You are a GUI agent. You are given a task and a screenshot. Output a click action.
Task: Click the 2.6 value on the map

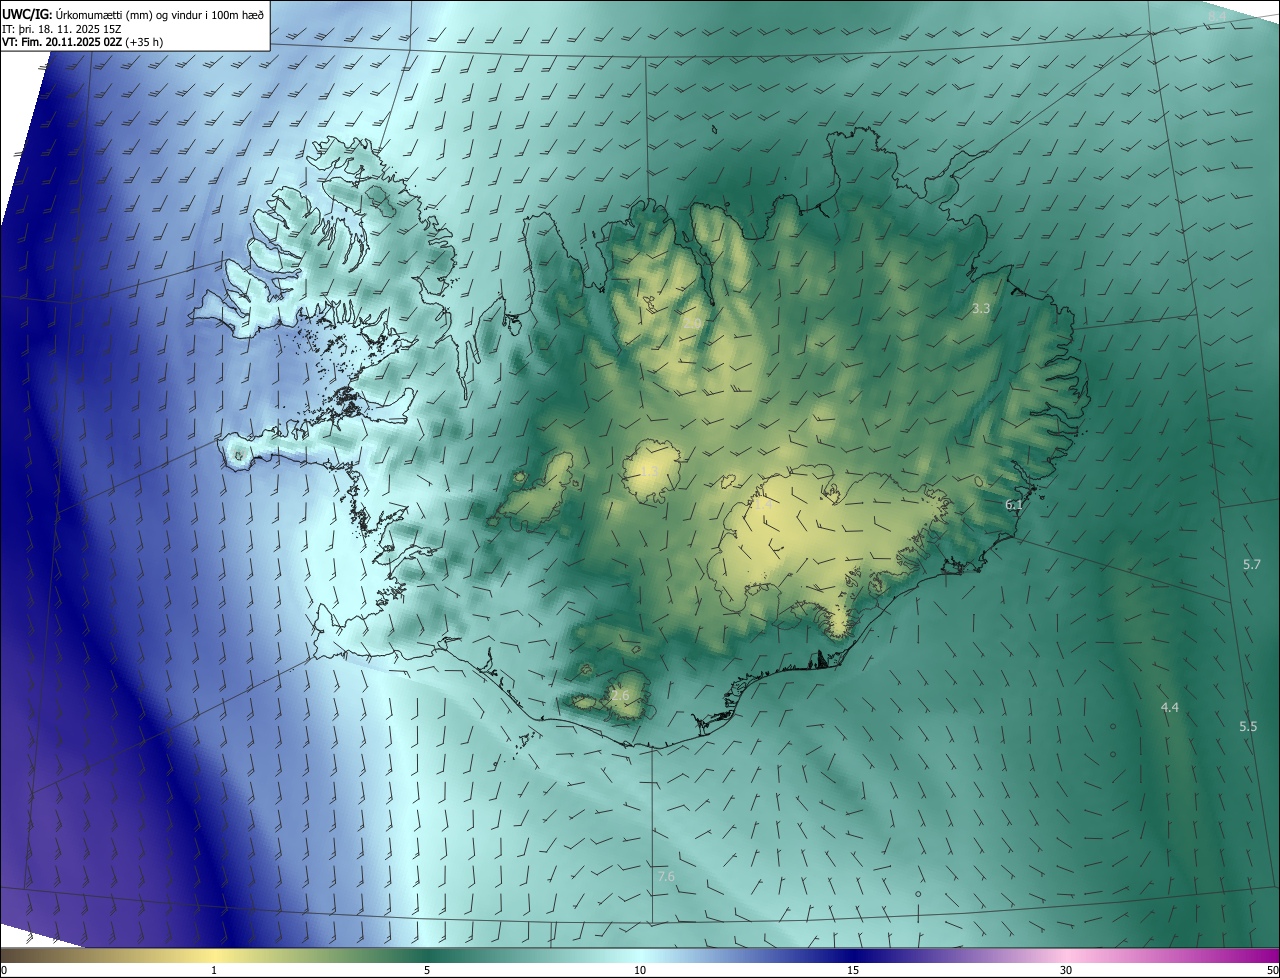point(620,696)
